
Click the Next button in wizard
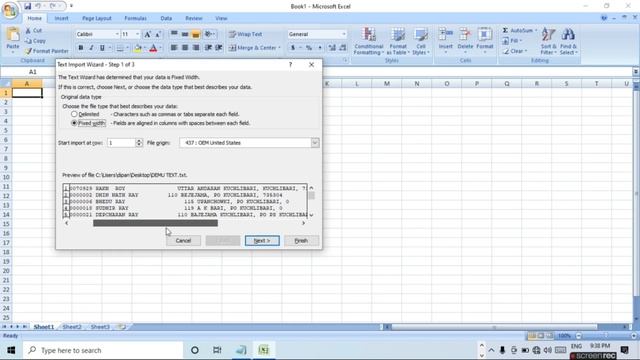point(262,240)
